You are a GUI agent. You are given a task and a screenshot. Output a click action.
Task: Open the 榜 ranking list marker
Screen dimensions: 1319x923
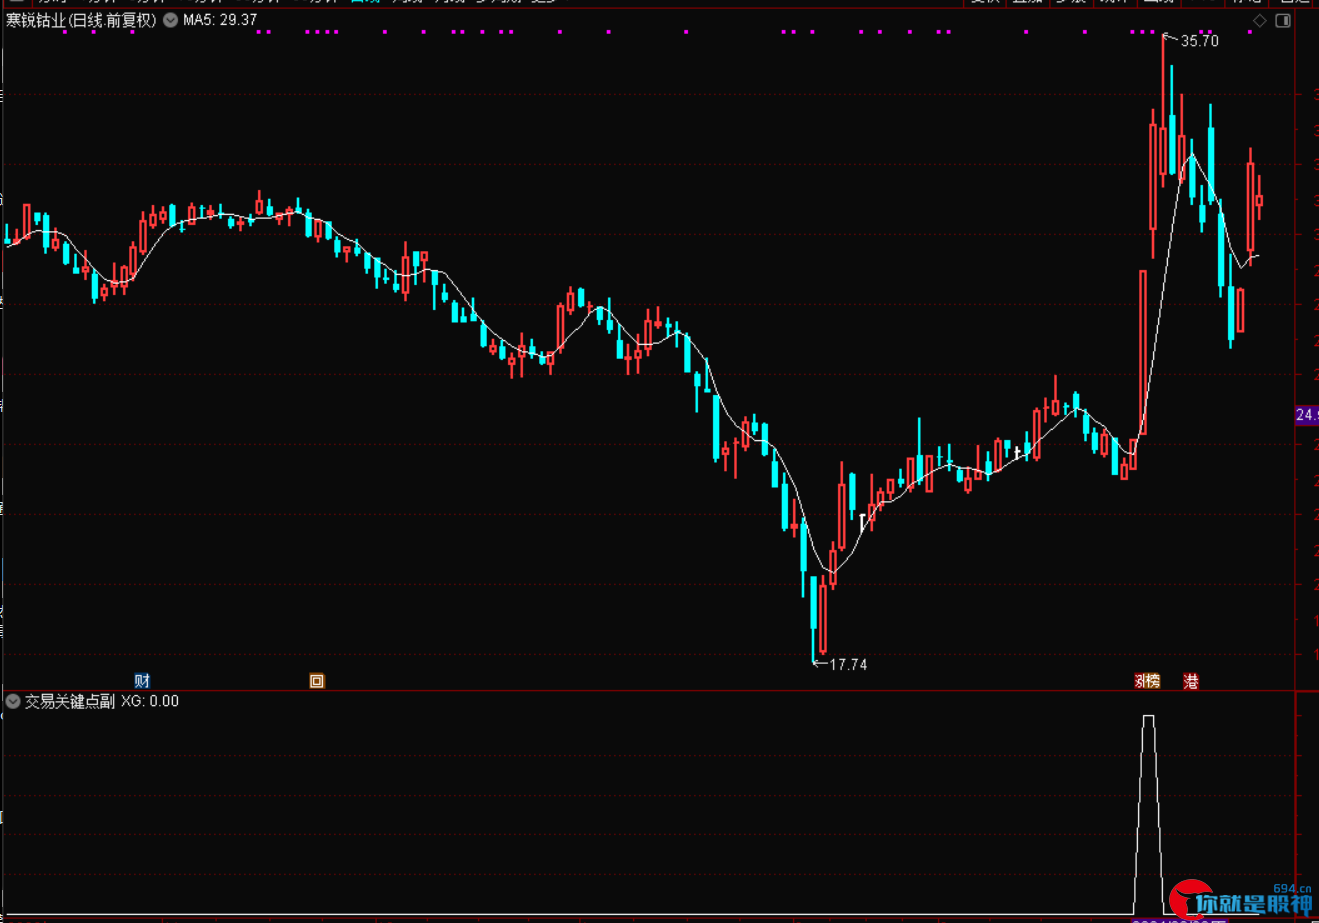click(1152, 681)
